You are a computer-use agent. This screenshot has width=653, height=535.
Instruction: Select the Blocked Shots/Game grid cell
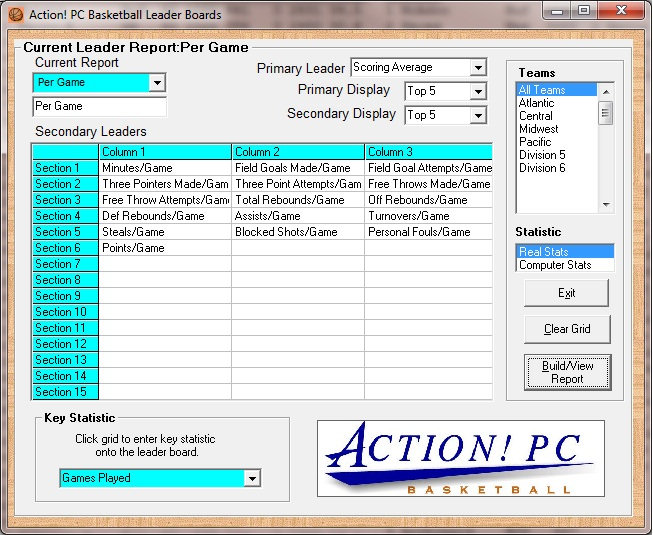point(297,232)
